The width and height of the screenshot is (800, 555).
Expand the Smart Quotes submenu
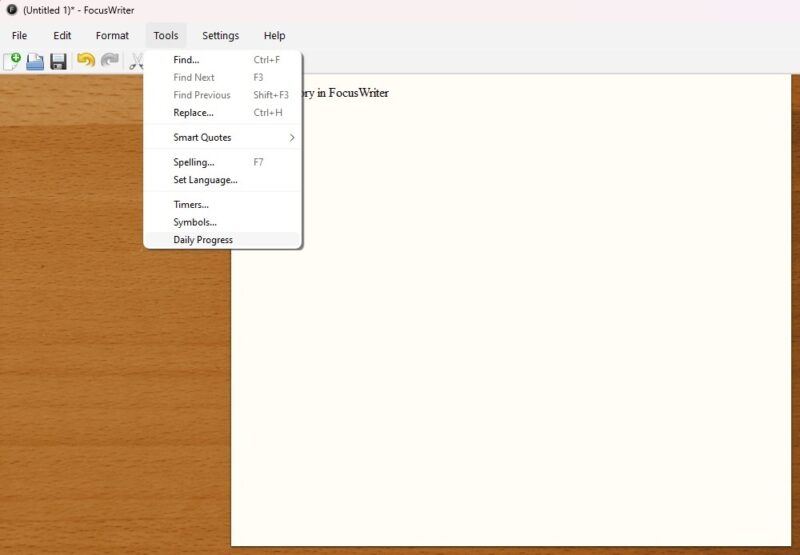(223, 137)
